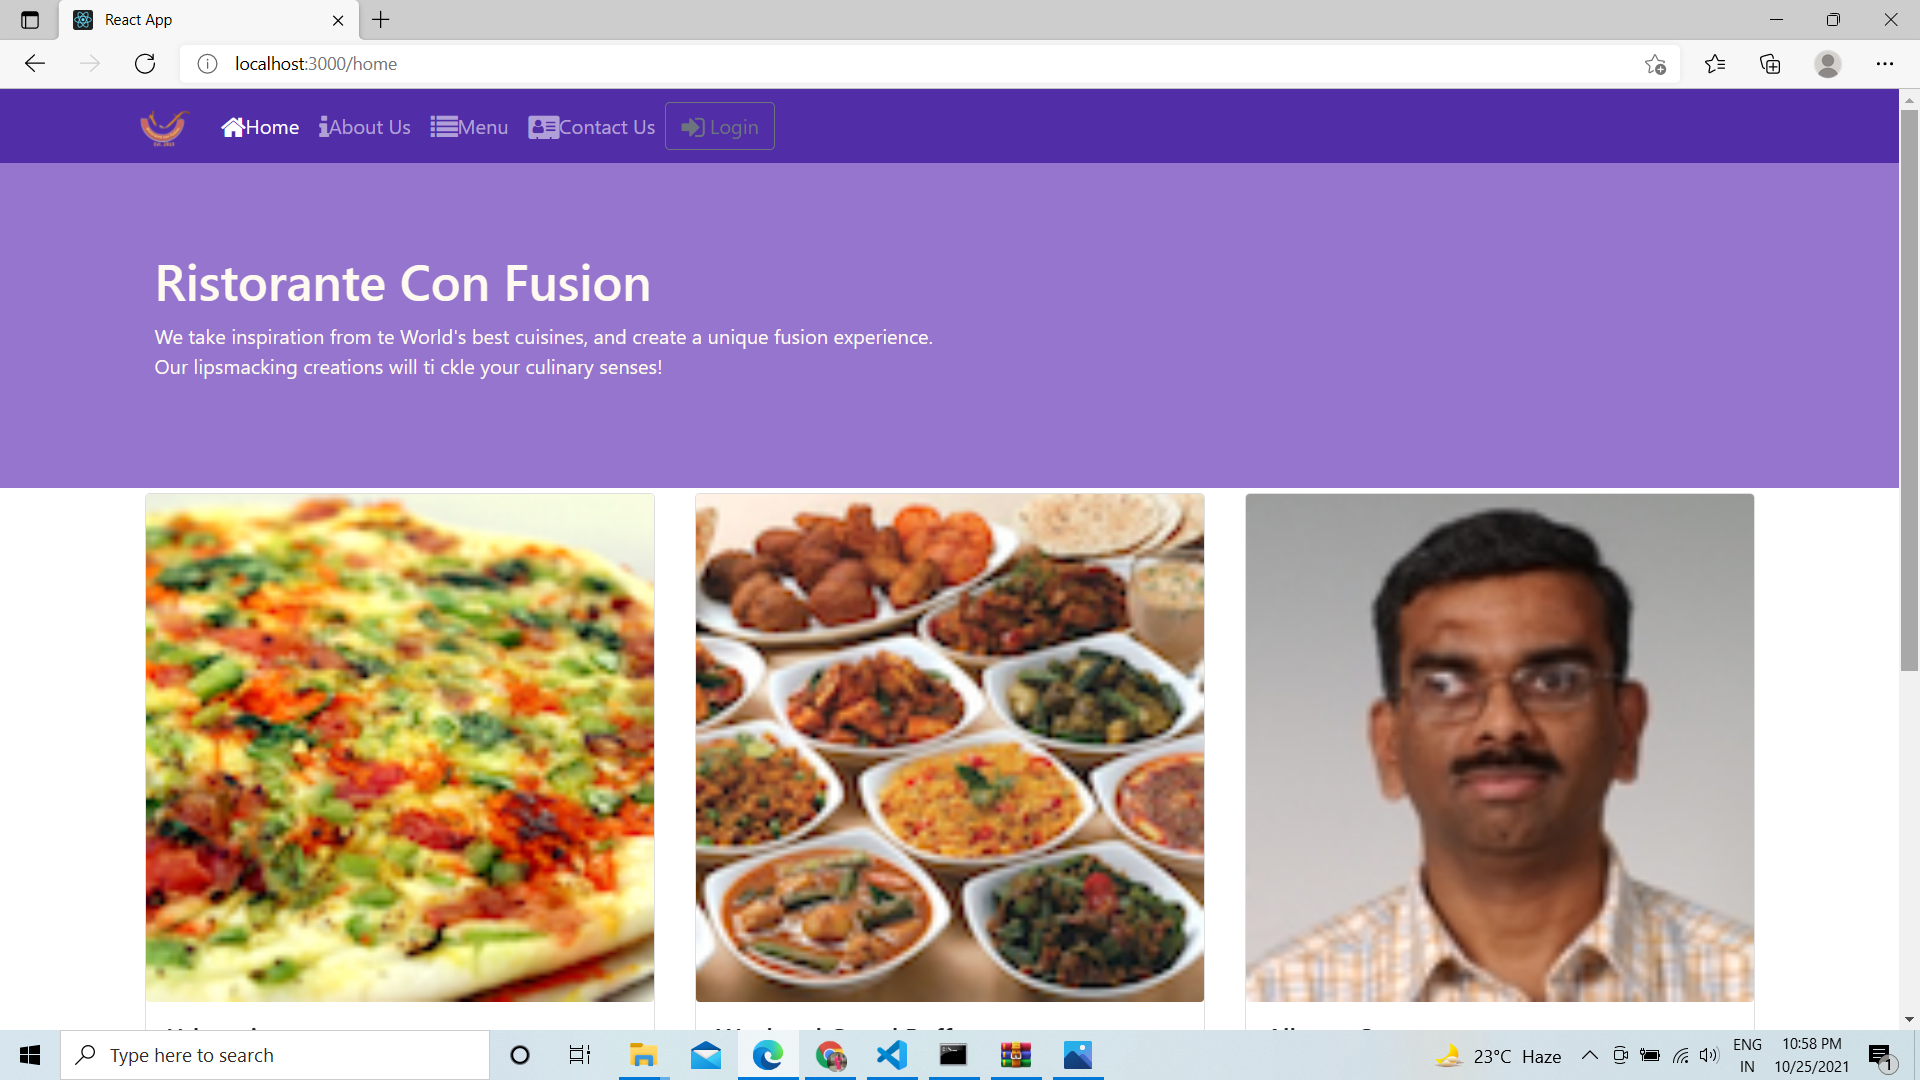The image size is (1920, 1080).
Task: Open WinRAR from taskbar
Action: 1016,1055
